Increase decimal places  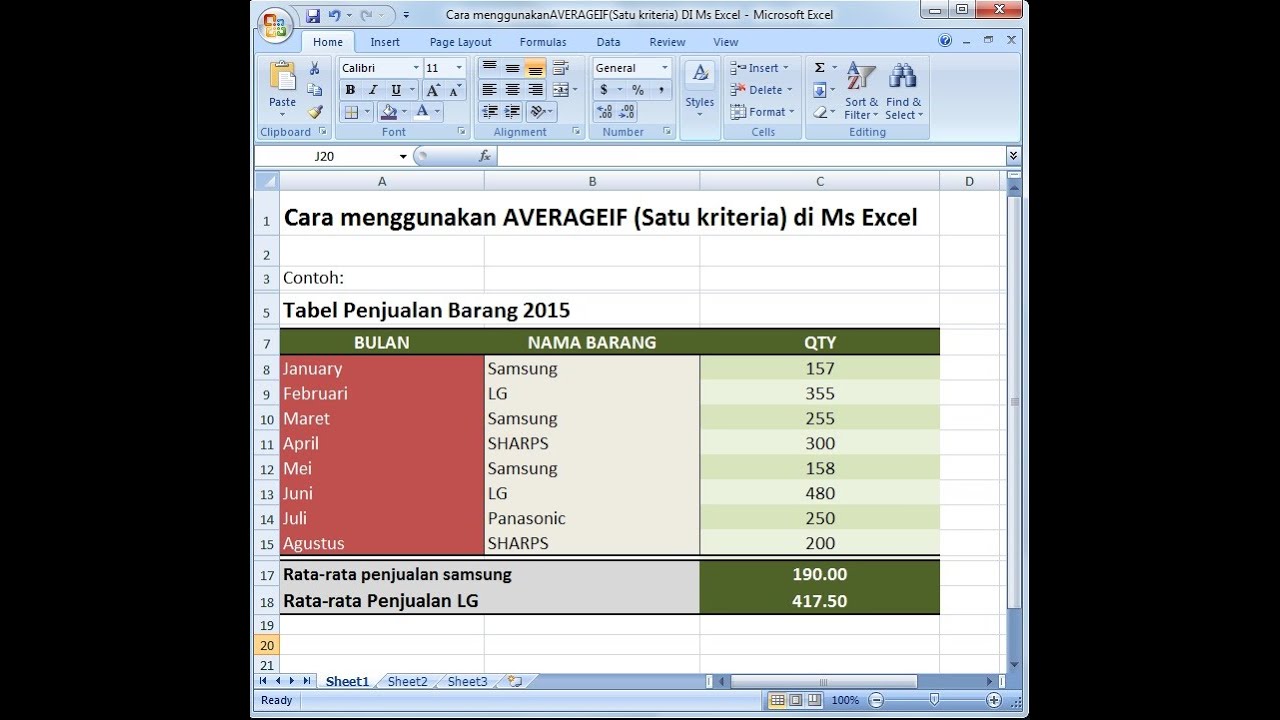point(605,112)
